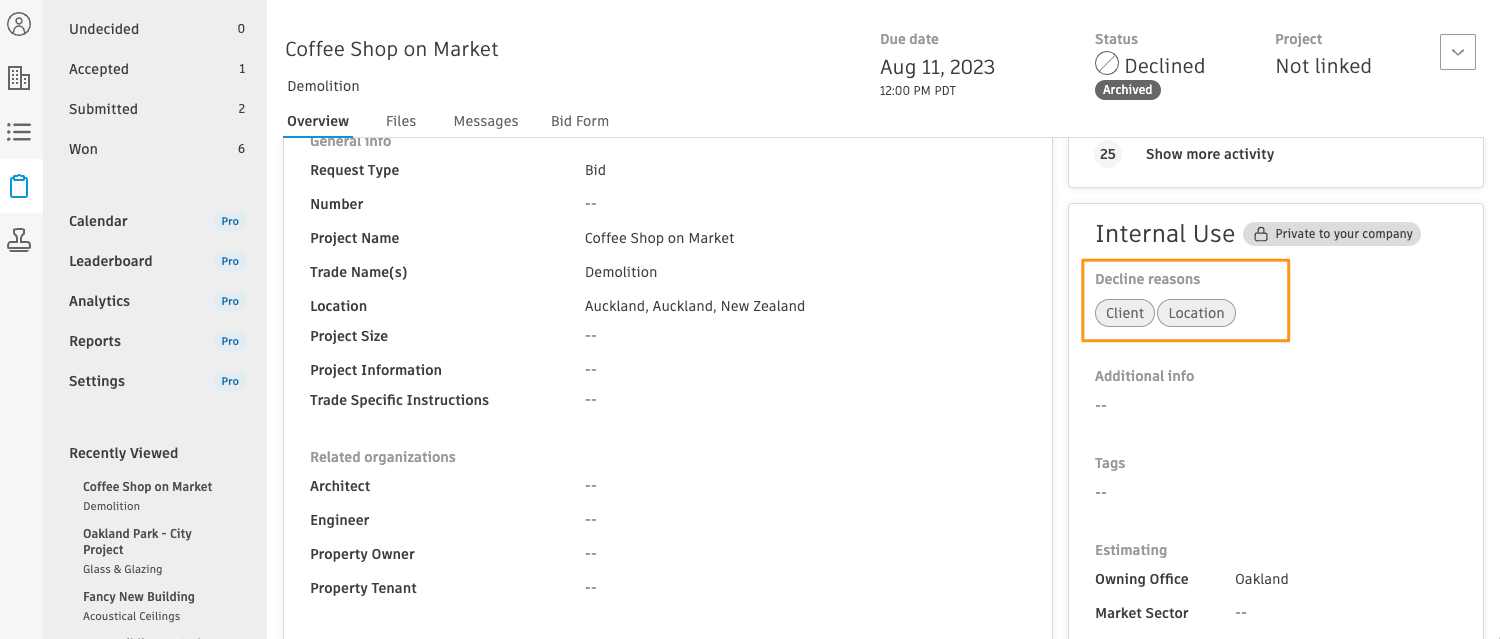Select the clipboard bid board icon
The height and width of the screenshot is (639, 1500).
tap(19, 186)
